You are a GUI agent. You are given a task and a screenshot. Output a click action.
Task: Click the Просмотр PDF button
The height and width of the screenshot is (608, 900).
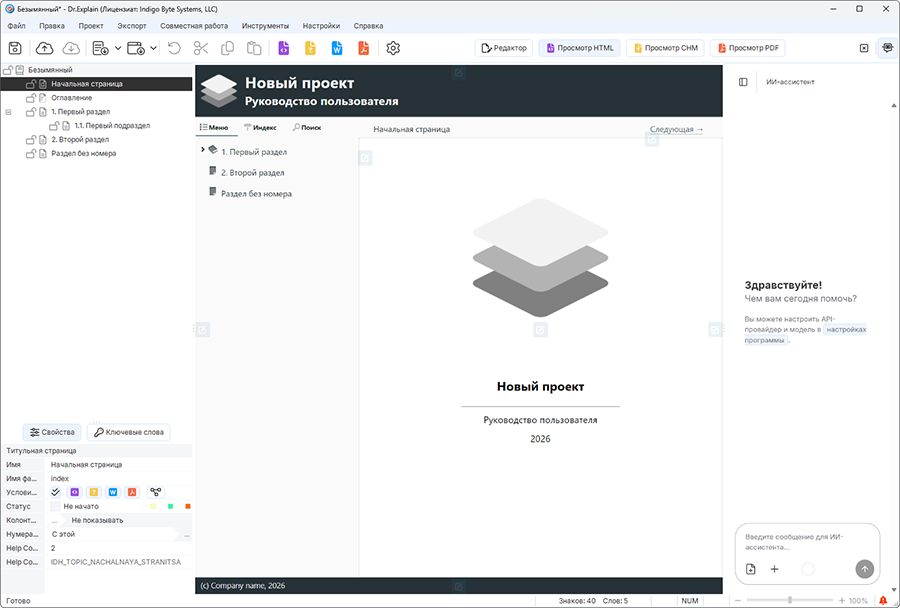(x=748, y=48)
